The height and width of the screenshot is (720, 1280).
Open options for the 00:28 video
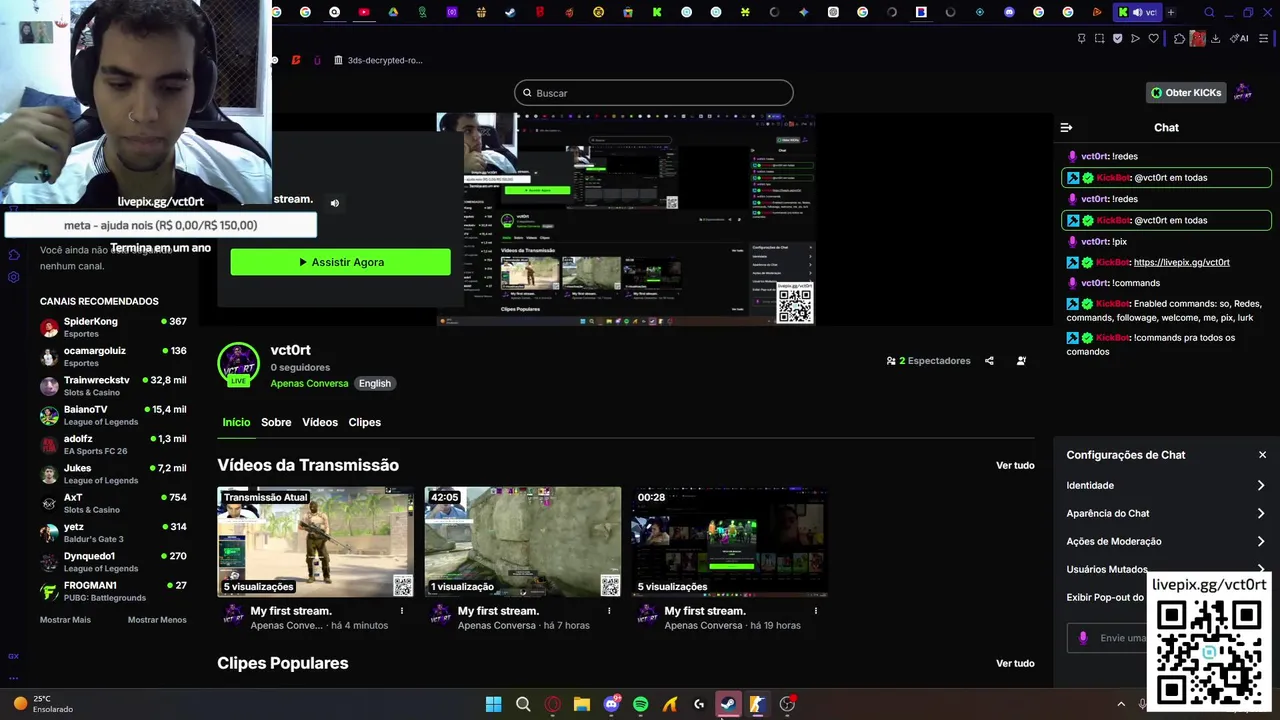pos(816,611)
